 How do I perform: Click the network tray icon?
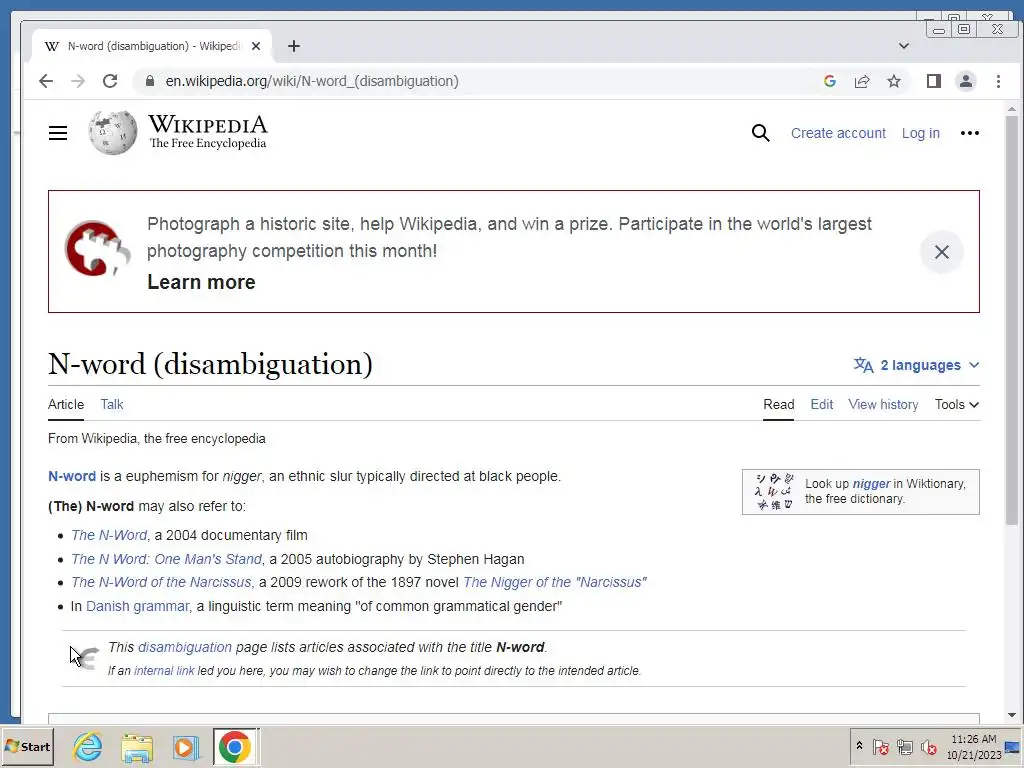(x=904, y=747)
